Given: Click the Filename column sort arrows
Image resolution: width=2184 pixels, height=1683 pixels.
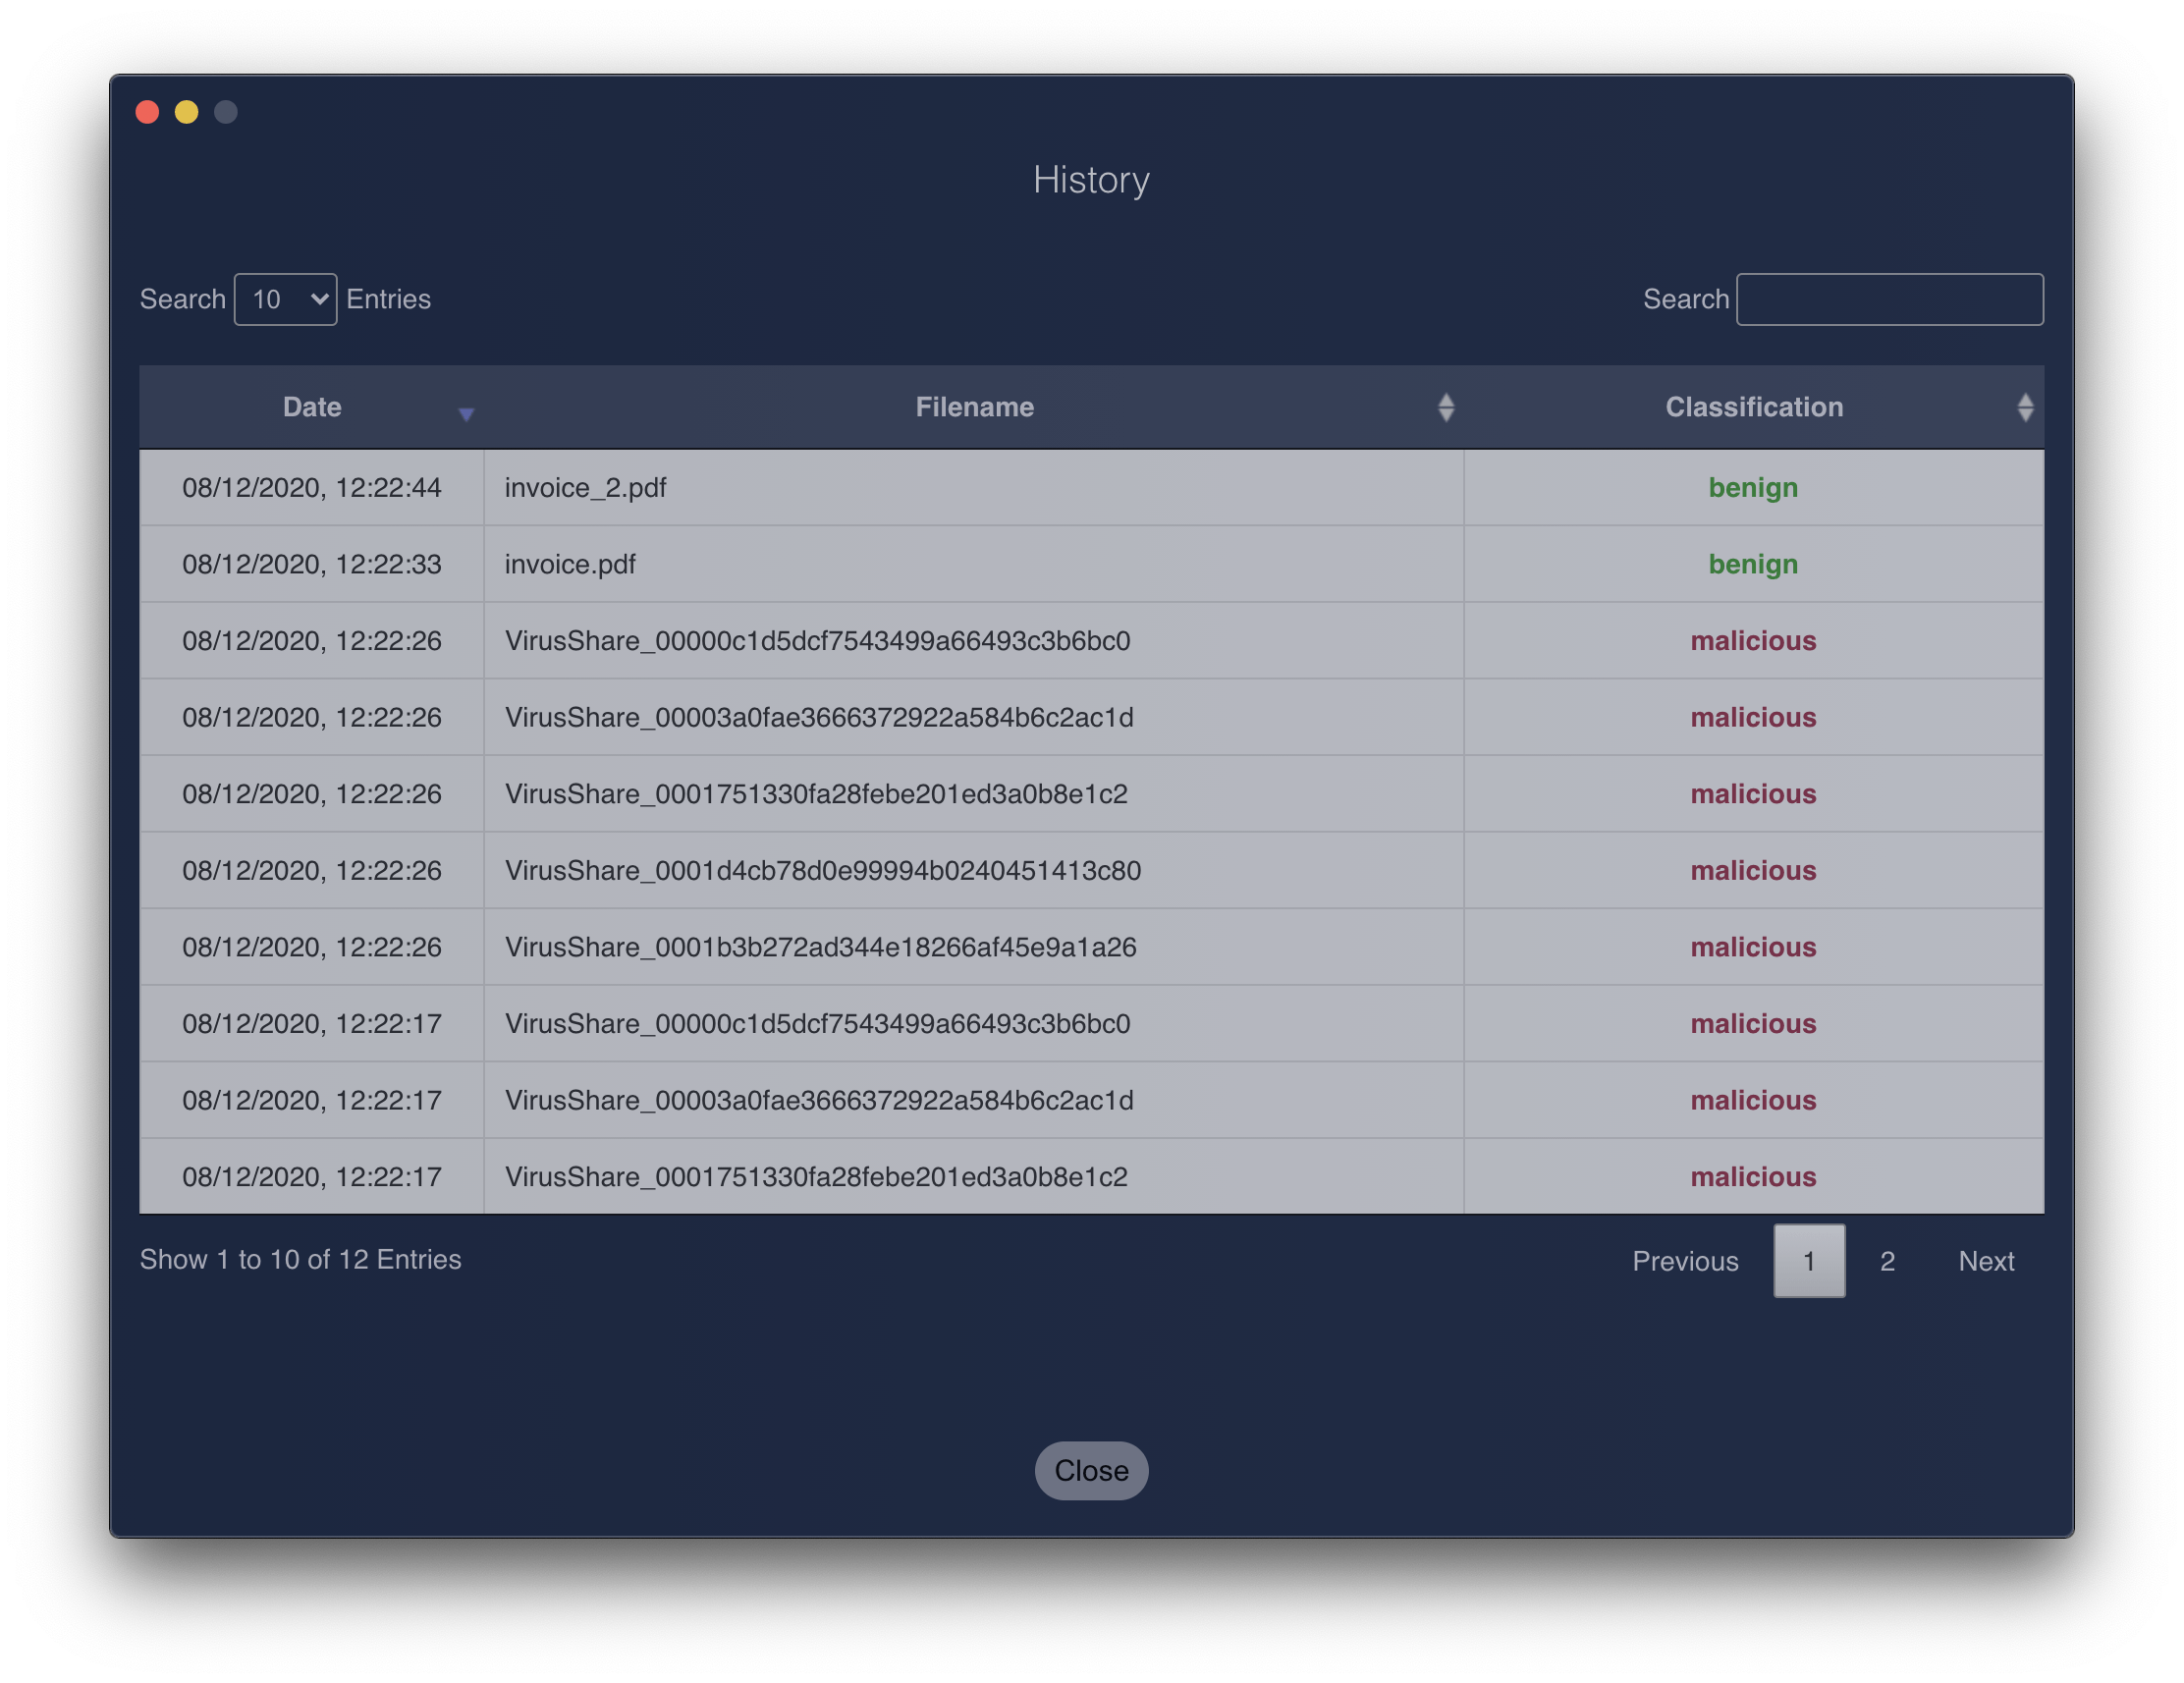Looking at the screenshot, I should coord(1447,407).
